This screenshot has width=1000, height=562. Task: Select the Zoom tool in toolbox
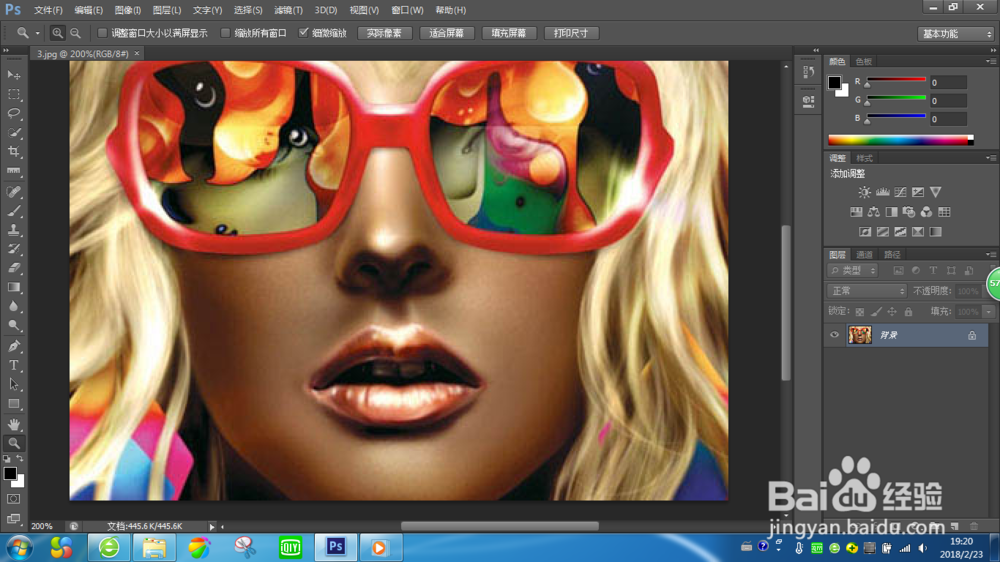tap(13, 443)
